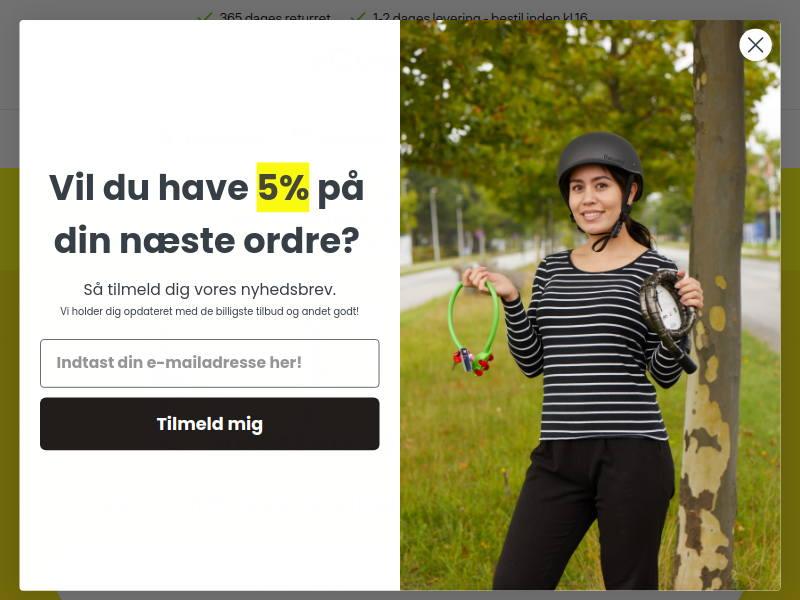Click the heading words 'Vil du have'
Image resolution: width=800 pixels, height=600 pixels.
148,187
